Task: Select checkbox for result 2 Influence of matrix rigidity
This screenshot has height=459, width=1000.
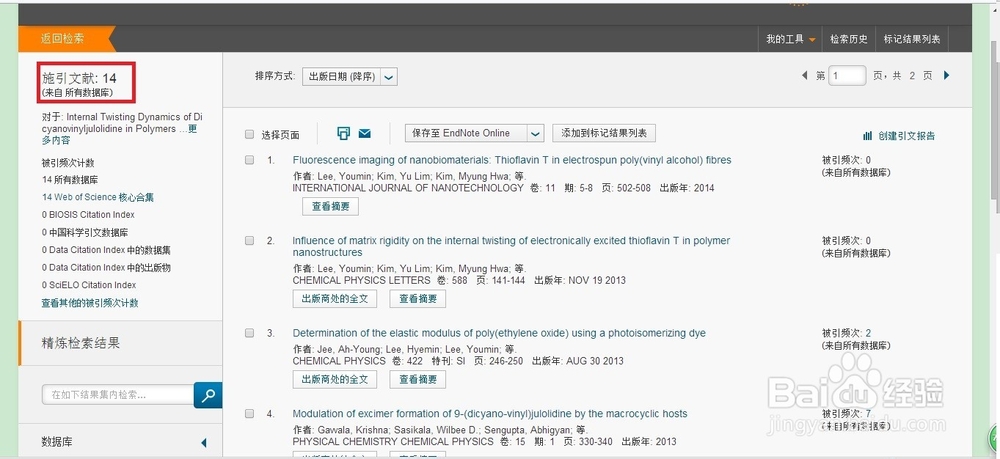Action: click(249, 240)
